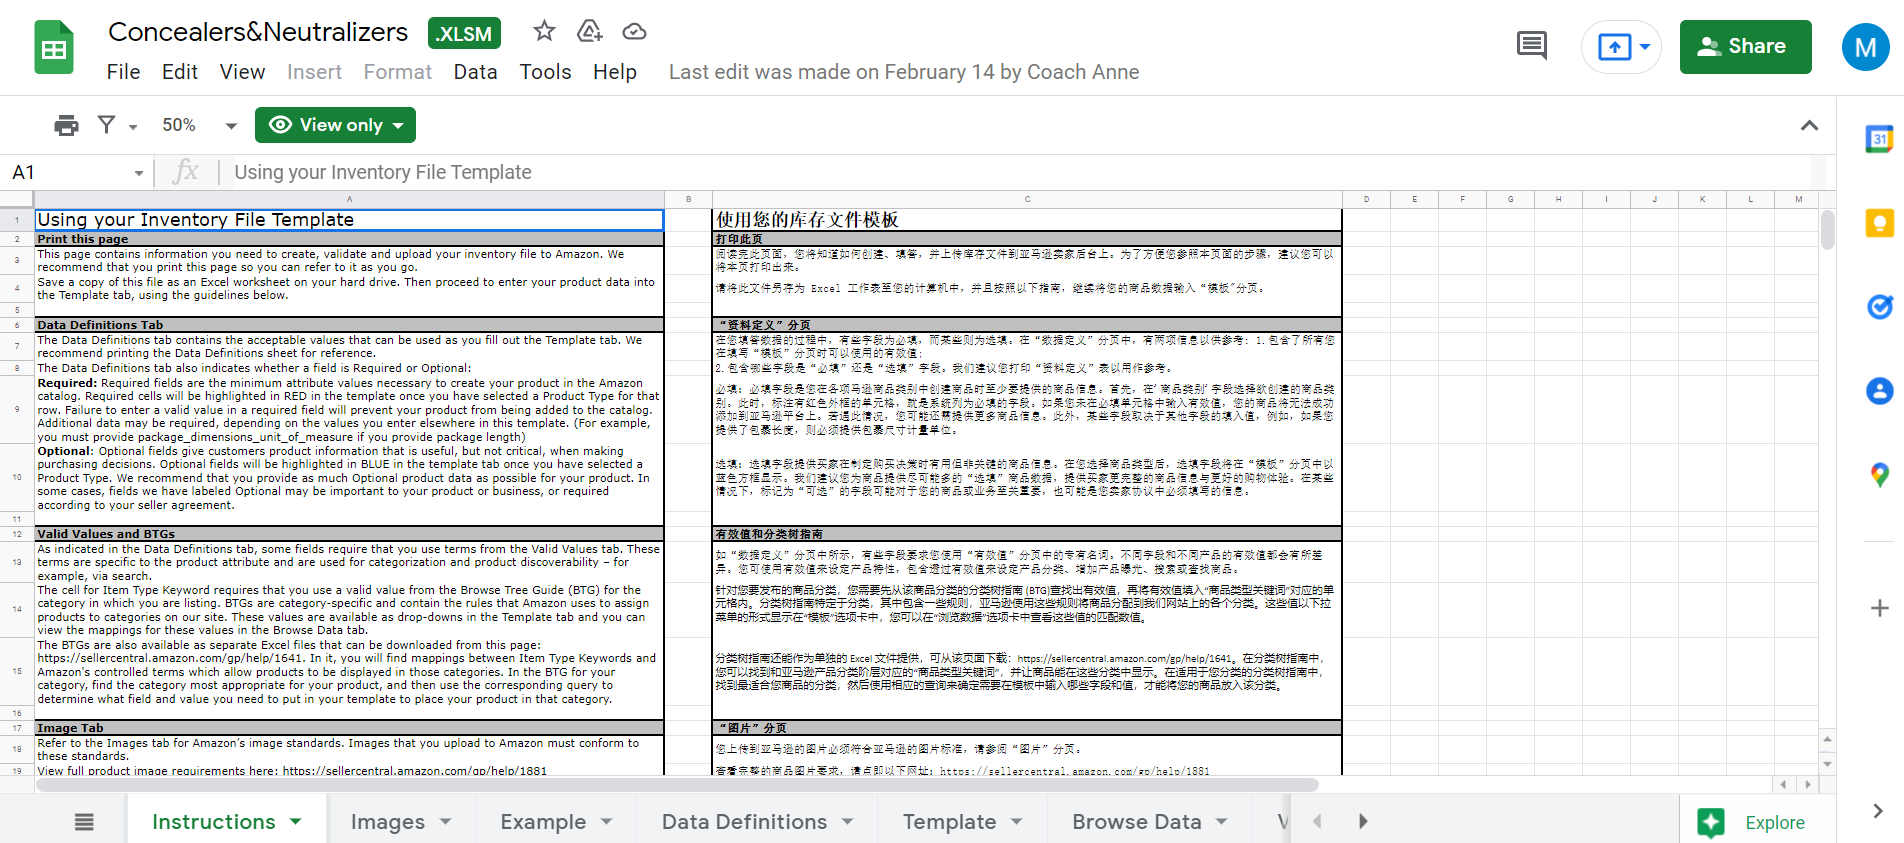1904x843 pixels.
Task: Hide the side panel arrow
Action: [x=1877, y=811]
